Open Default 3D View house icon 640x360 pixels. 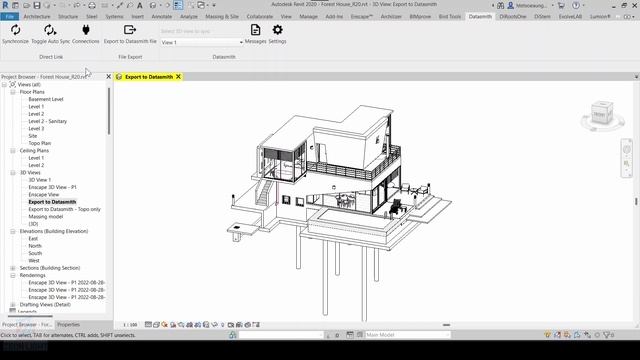[x=153, y=6]
